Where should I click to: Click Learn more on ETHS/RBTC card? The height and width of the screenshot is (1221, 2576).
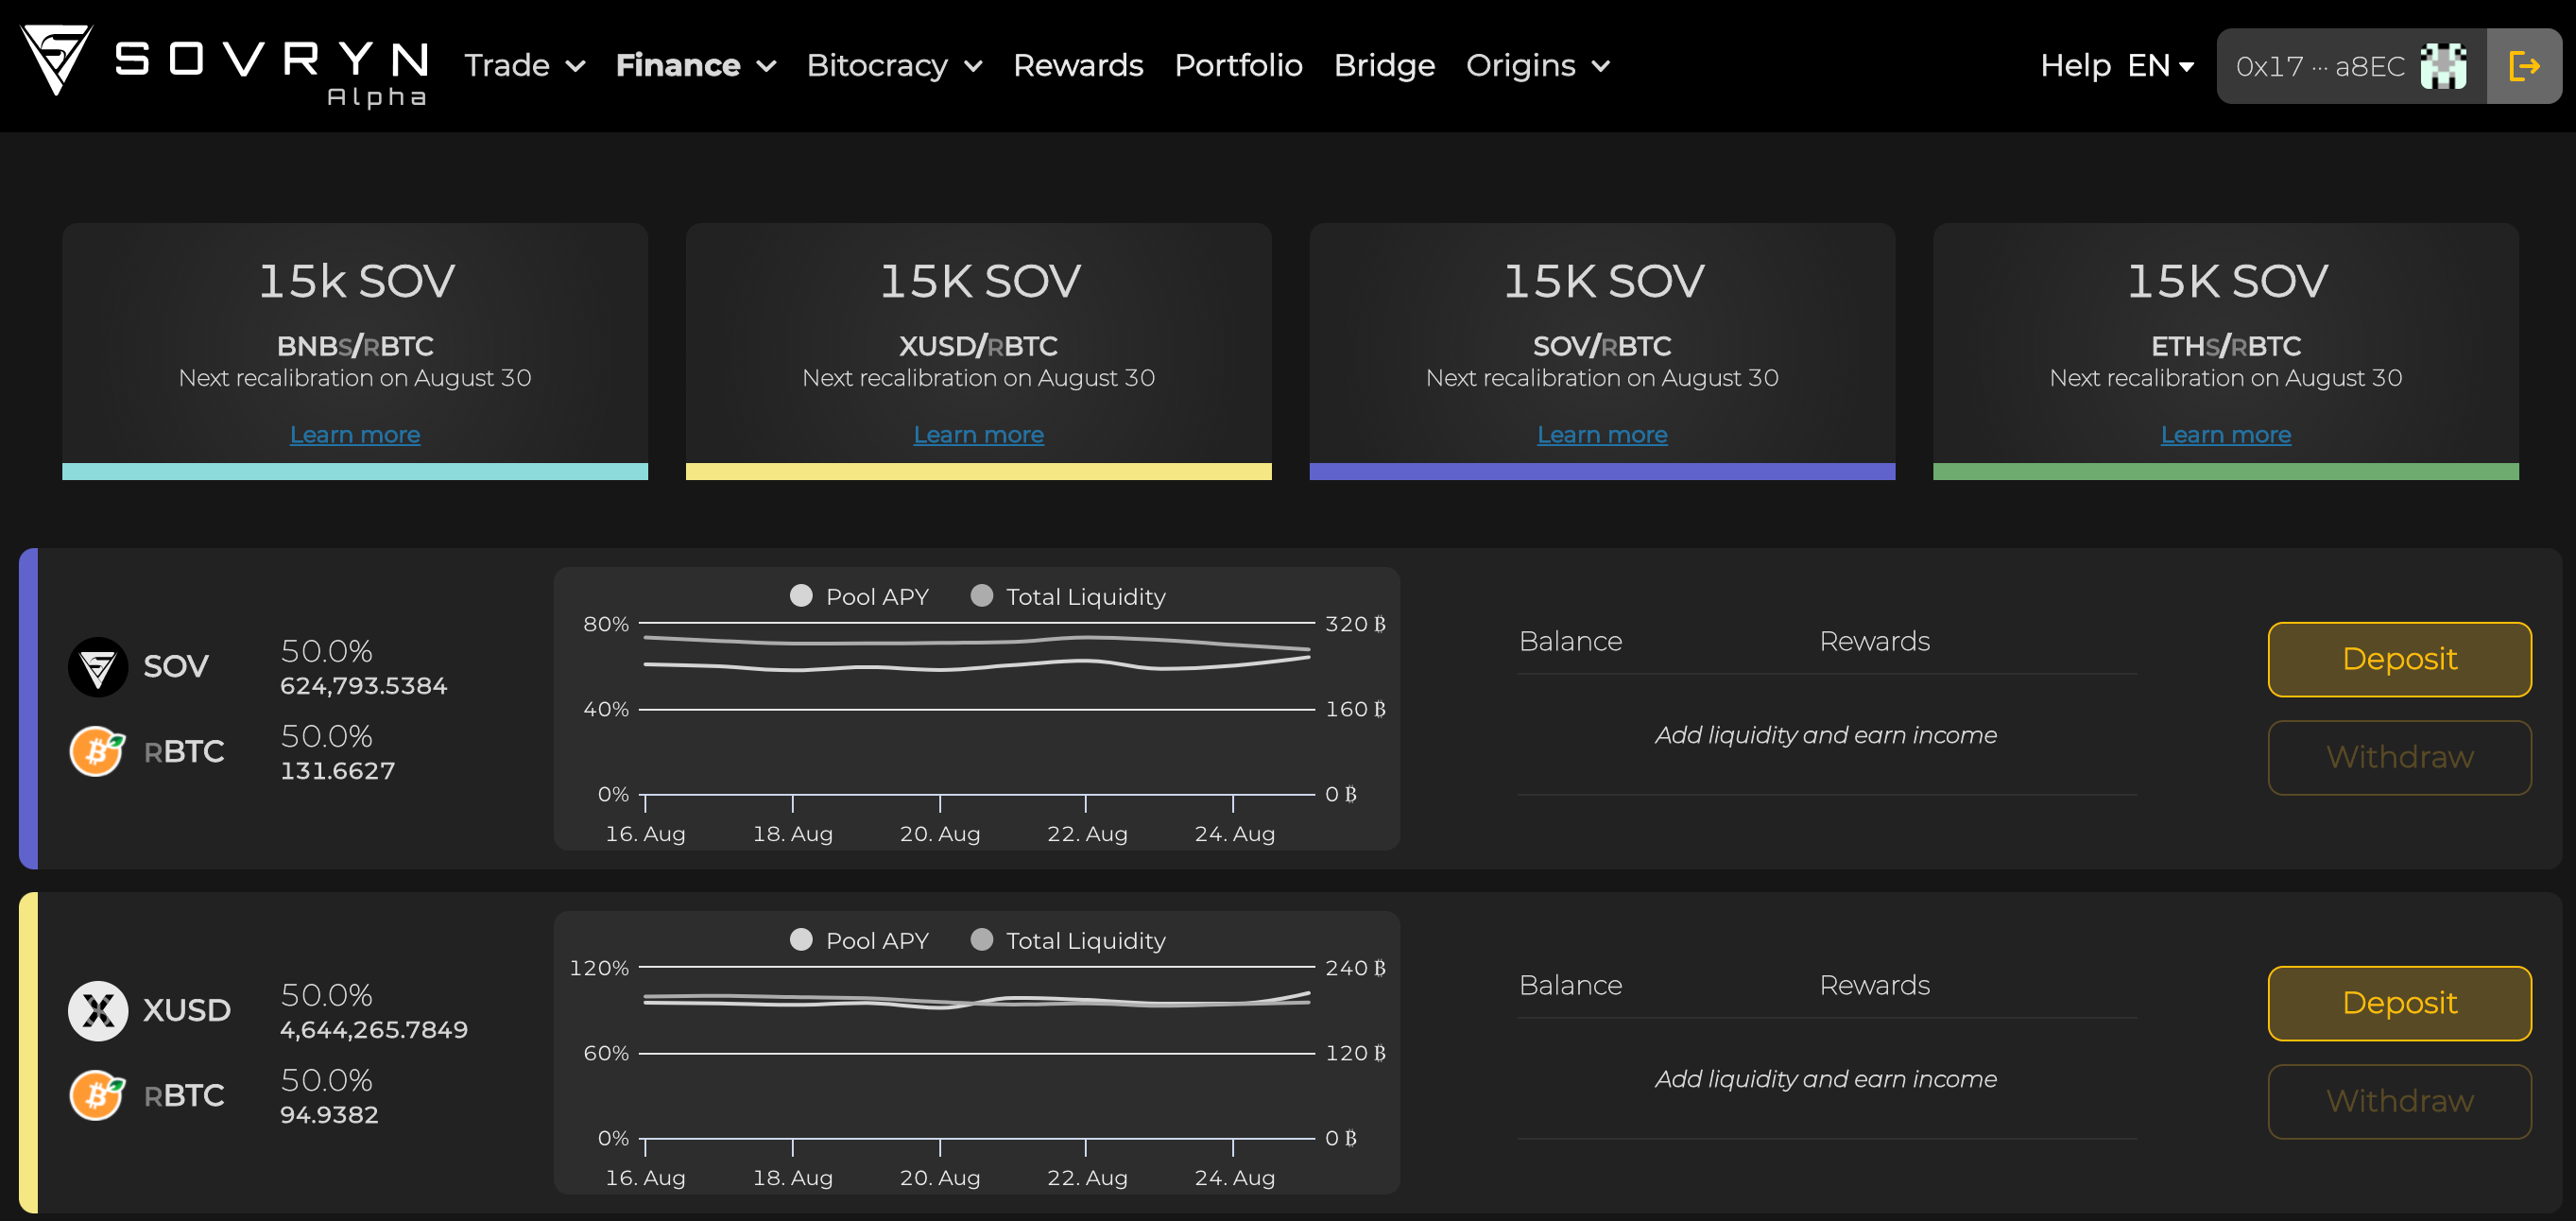pyautogui.click(x=2225, y=435)
